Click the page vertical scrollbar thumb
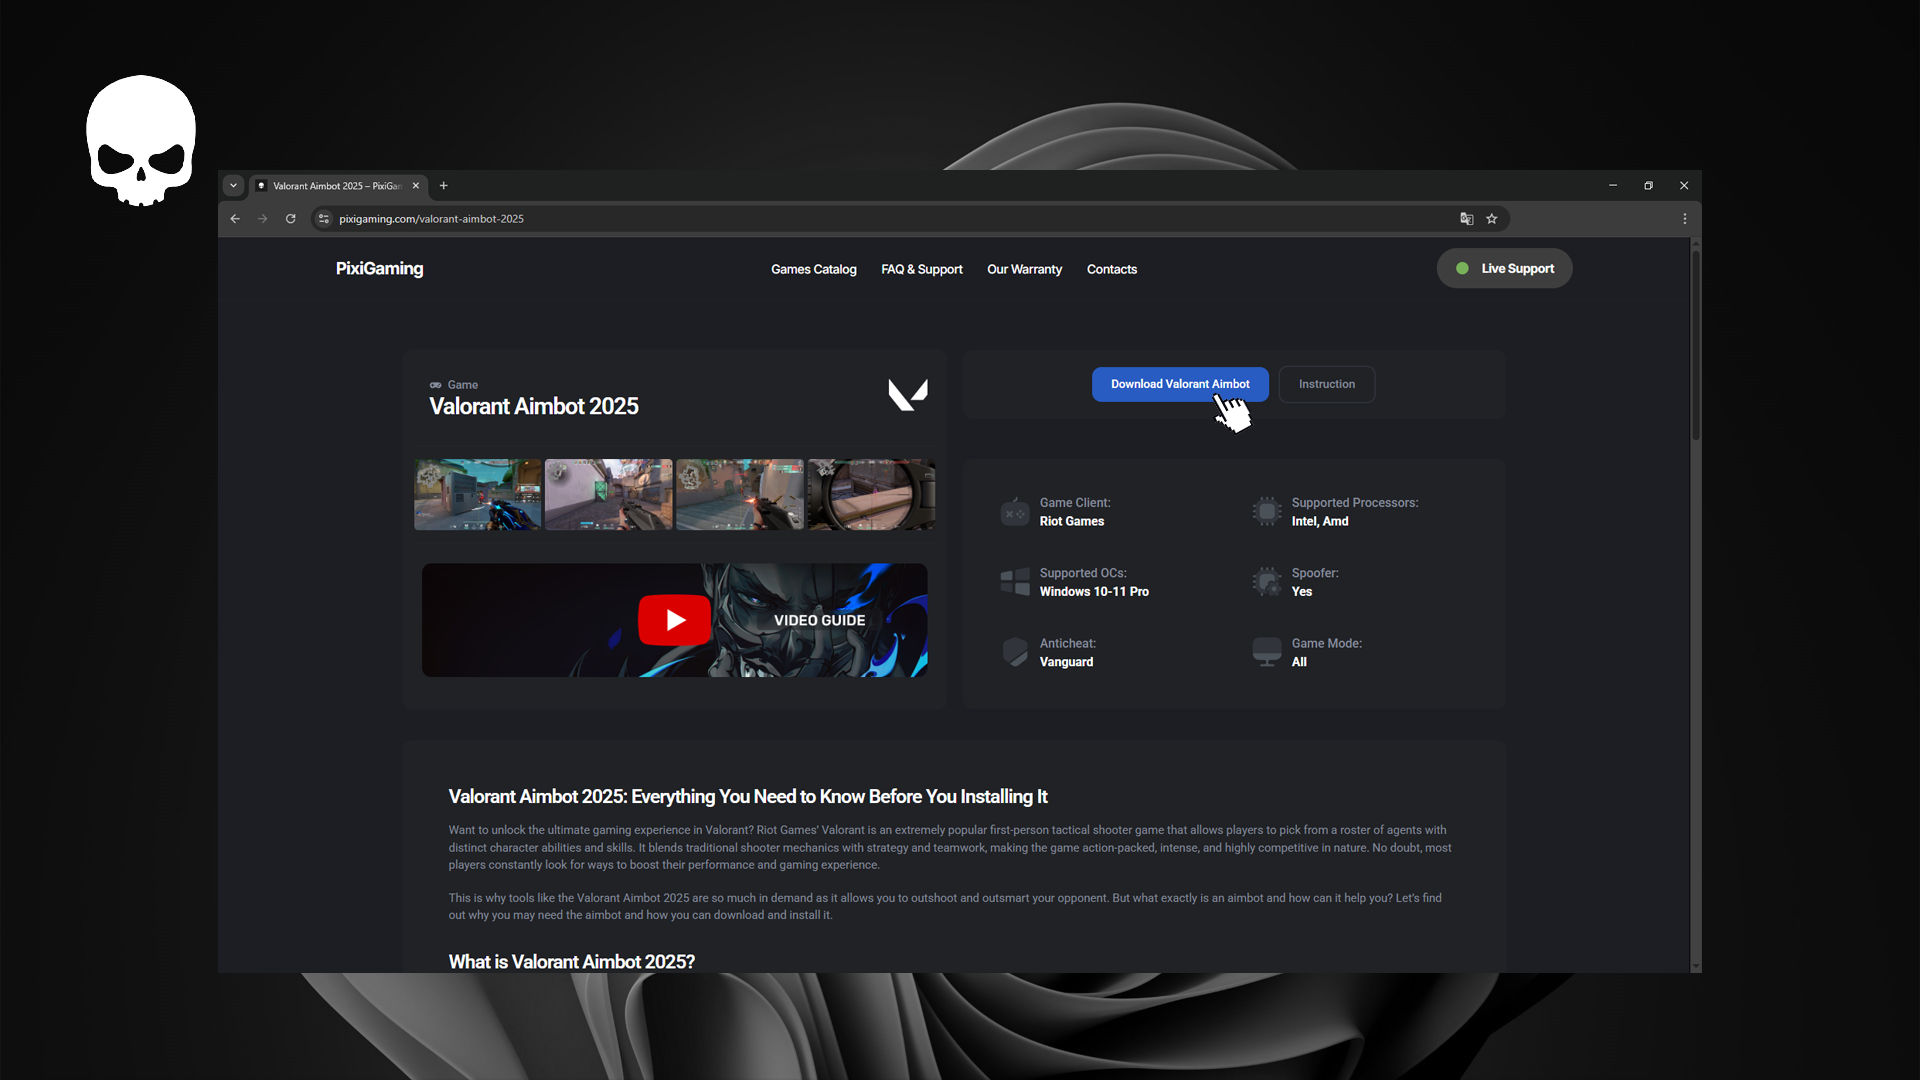The width and height of the screenshot is (1920, 1080). 1695,345
